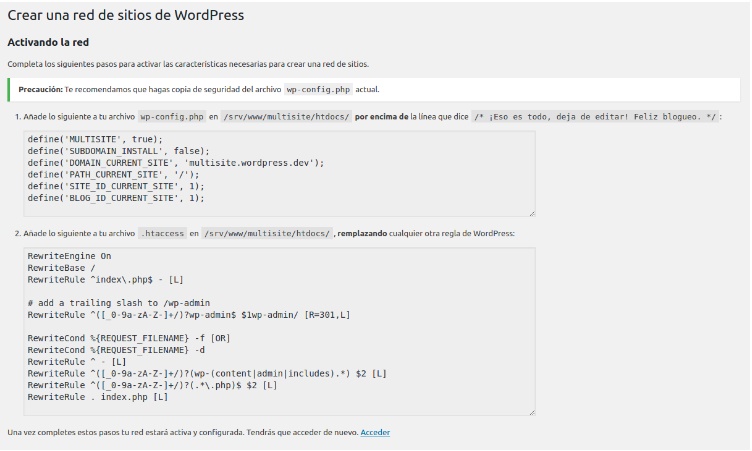Click the RewriteBase / line
The height and width of the screenshot is (451, 752).
pos(61,268)
